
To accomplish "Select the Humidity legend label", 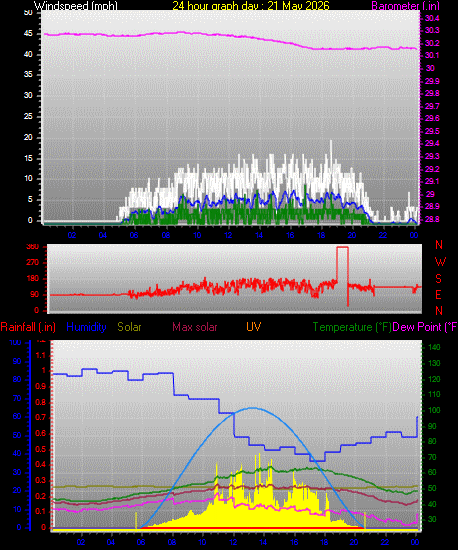I will point(86,327).
